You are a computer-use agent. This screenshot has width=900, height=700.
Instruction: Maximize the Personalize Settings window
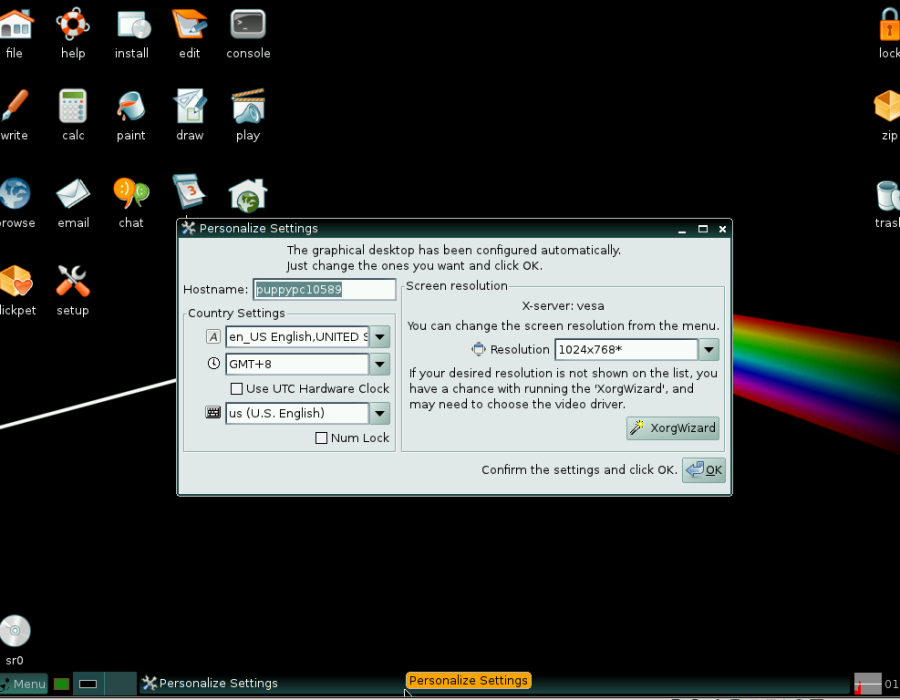pyautogui.click(x=703, y=229)
